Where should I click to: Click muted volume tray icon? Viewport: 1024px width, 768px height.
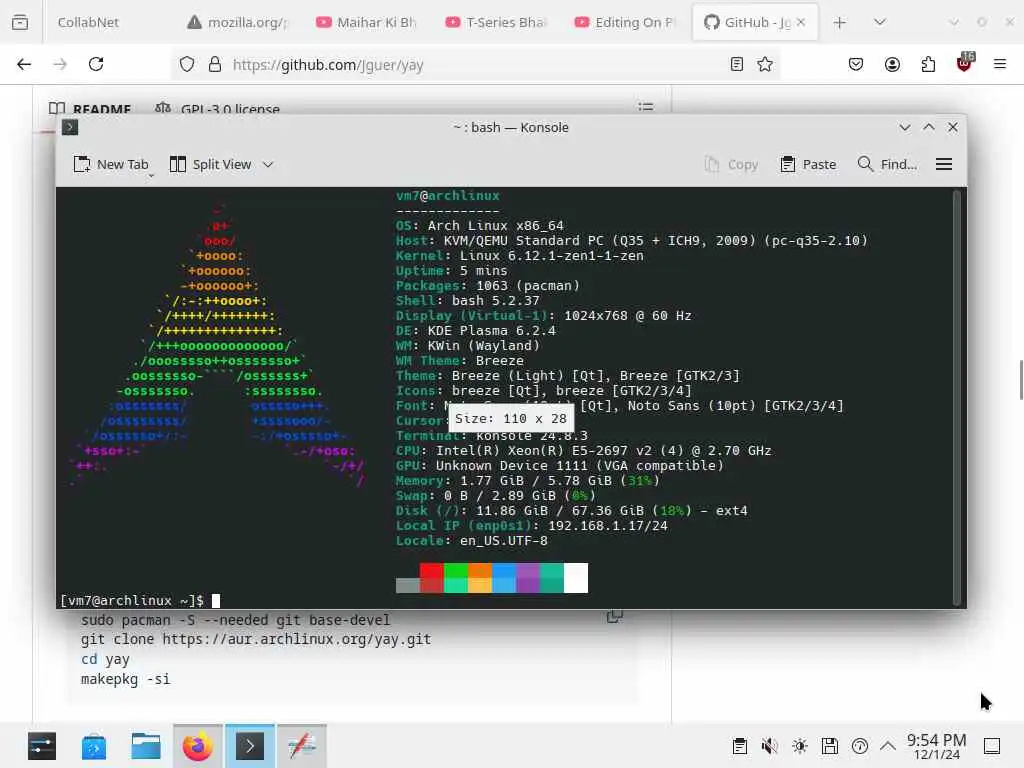coord(770,746)
